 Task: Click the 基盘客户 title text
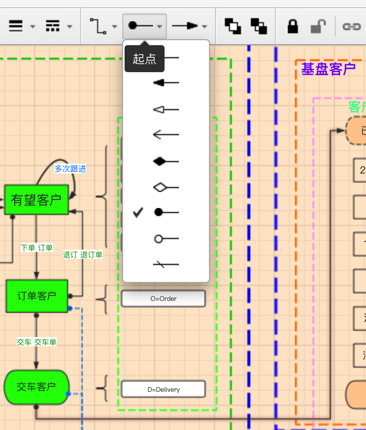328,69
